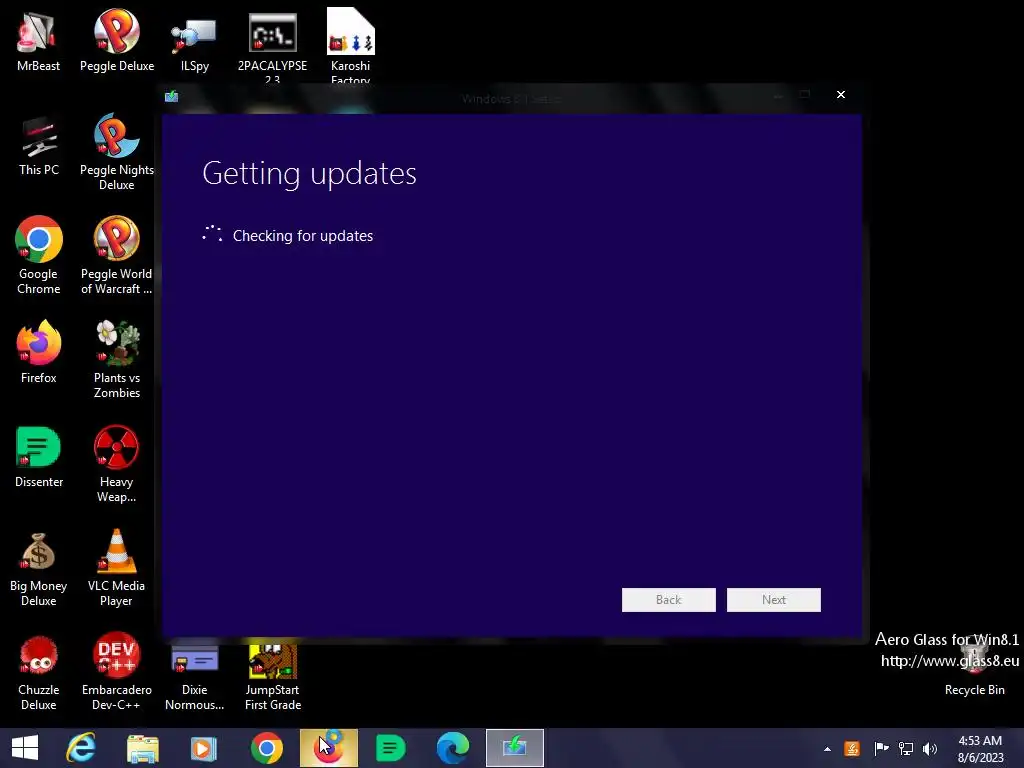The width and height of the screenshot is (1024, 768).
Task: Click the JumpStart First Grade icon
Action: click(272, 676)
